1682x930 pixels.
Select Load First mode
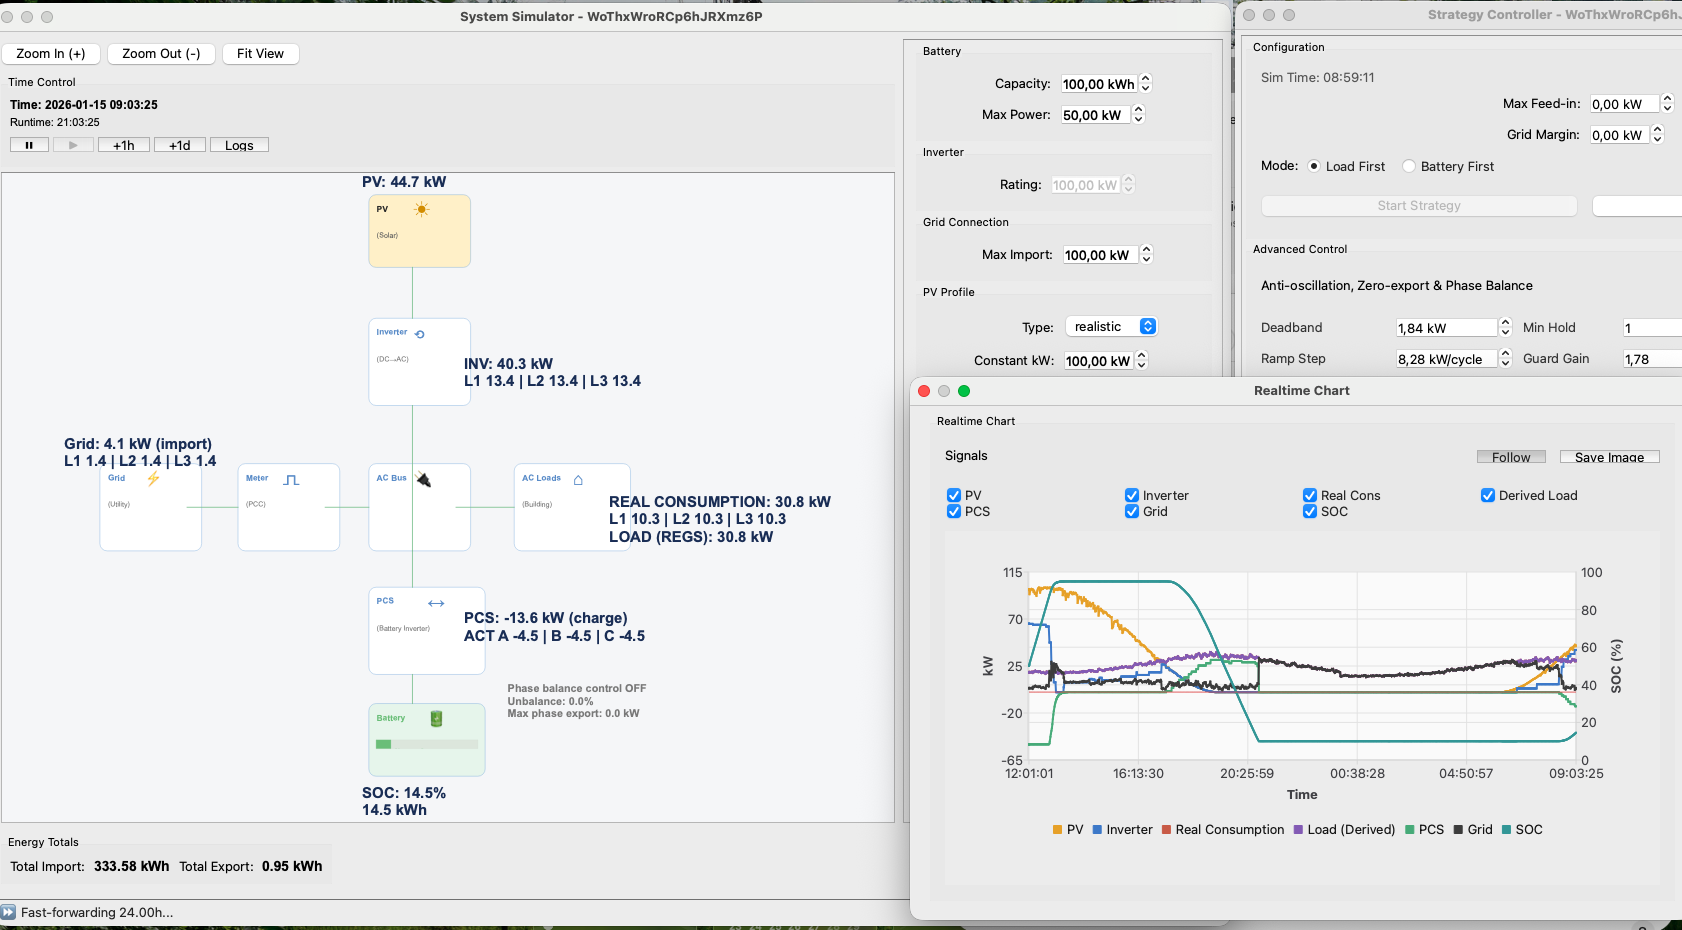pyautogui.click(x=1314, y=166)
